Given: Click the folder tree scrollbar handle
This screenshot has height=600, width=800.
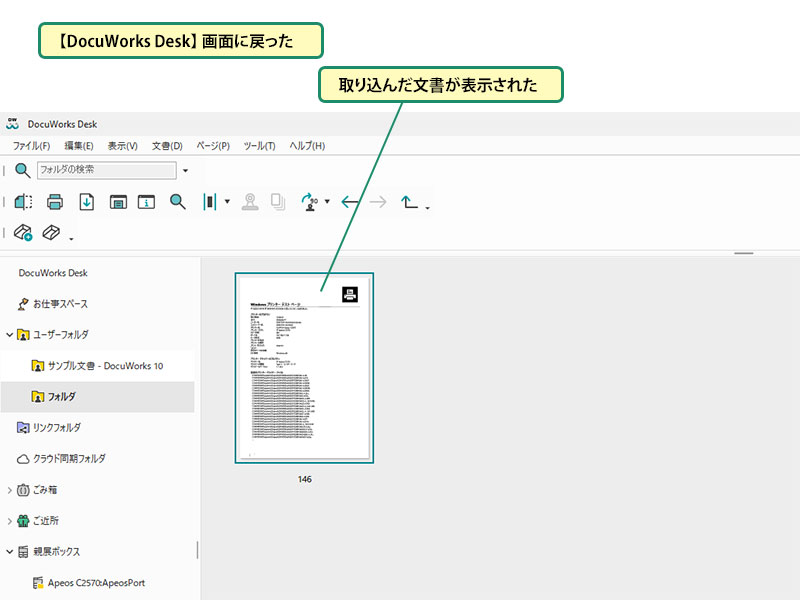Looking at the screenshot, I should coord(197,550).
